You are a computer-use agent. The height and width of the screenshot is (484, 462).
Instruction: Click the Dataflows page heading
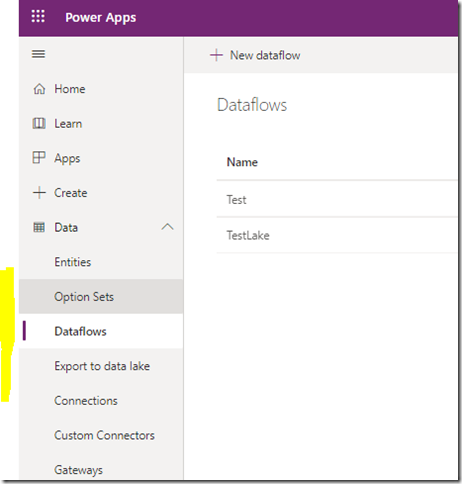[252, 105]
